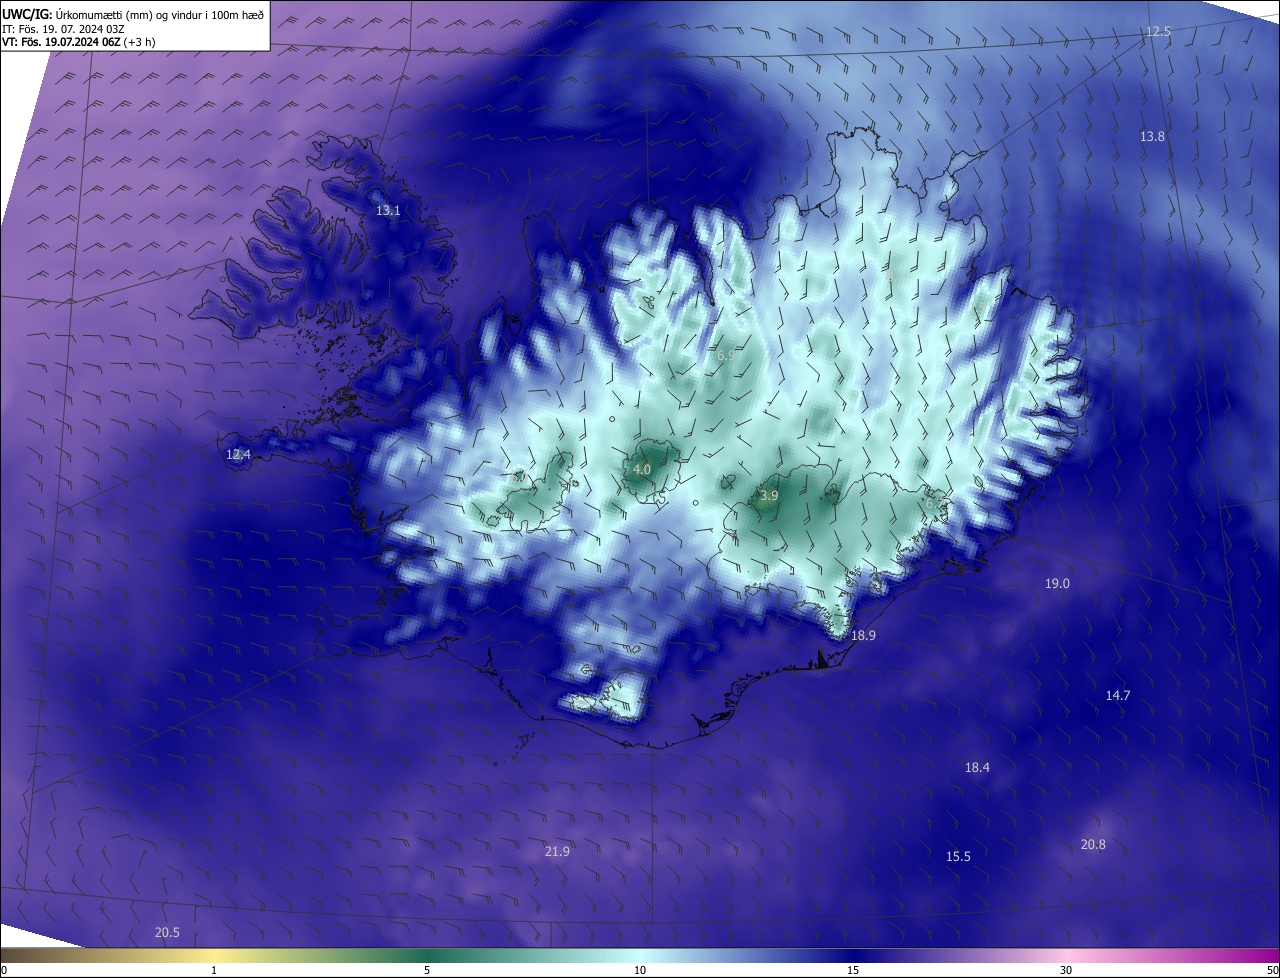This screenshot has height=978, width=1280.
Task: Click the 30 tick on the colour scale
Action: click(1066, 970)
